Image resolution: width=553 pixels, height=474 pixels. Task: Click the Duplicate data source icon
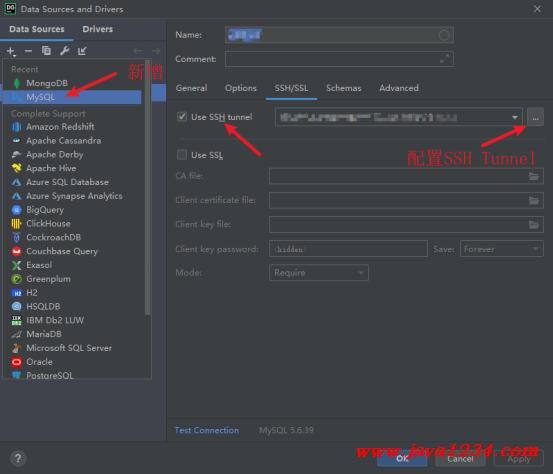[46, 51]
